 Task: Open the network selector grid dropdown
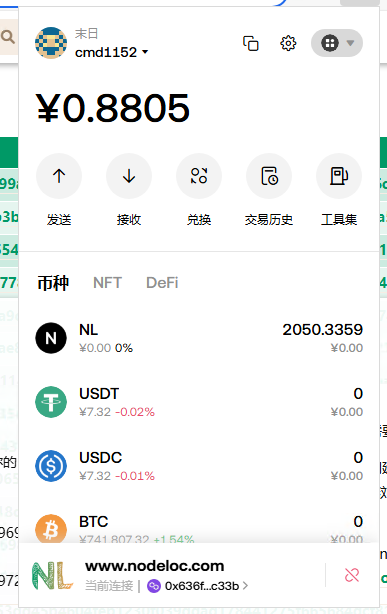[x=337, y=43]
